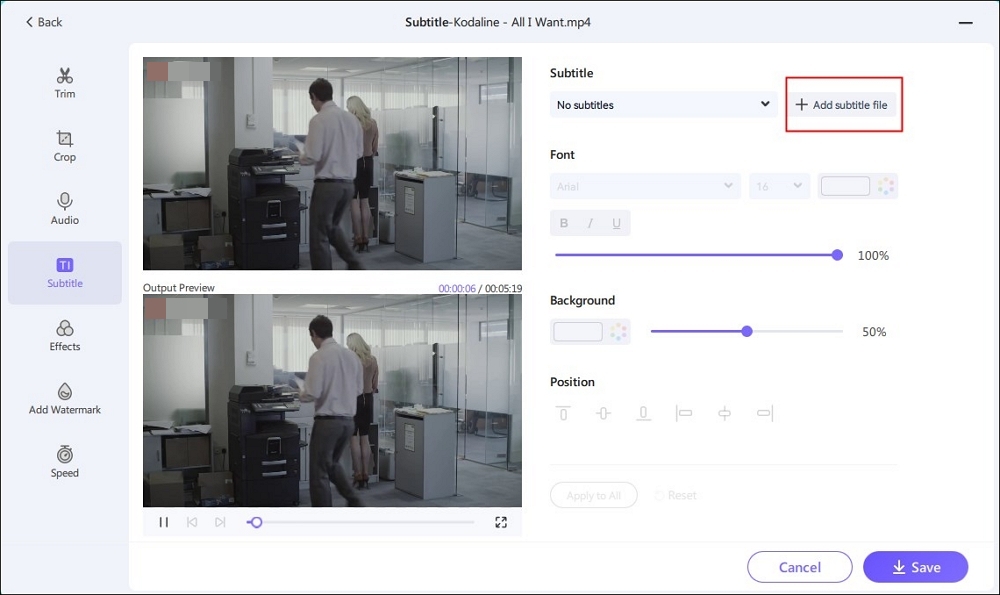Open the font size dropdown
The height and width of the screenshot is (595, 1000).
point(779,186)
